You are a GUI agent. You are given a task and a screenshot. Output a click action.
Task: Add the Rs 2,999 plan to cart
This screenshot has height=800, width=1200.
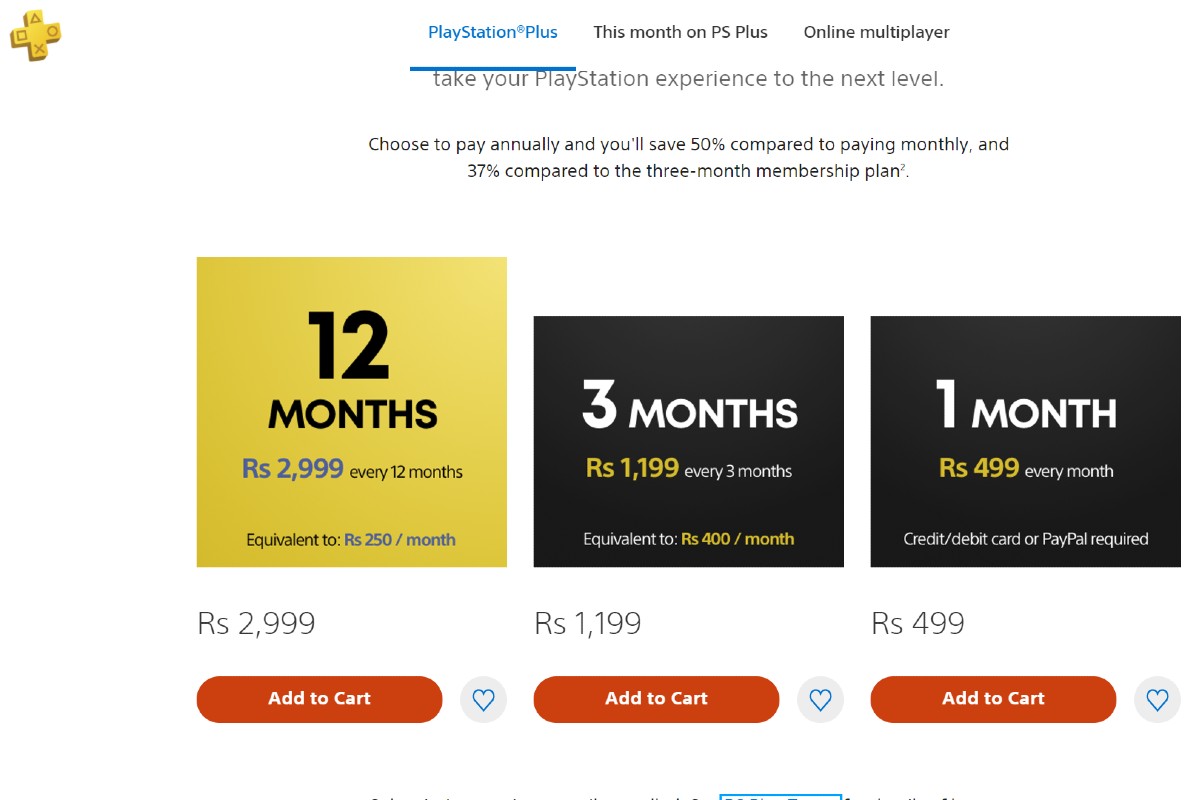(319, 699)
